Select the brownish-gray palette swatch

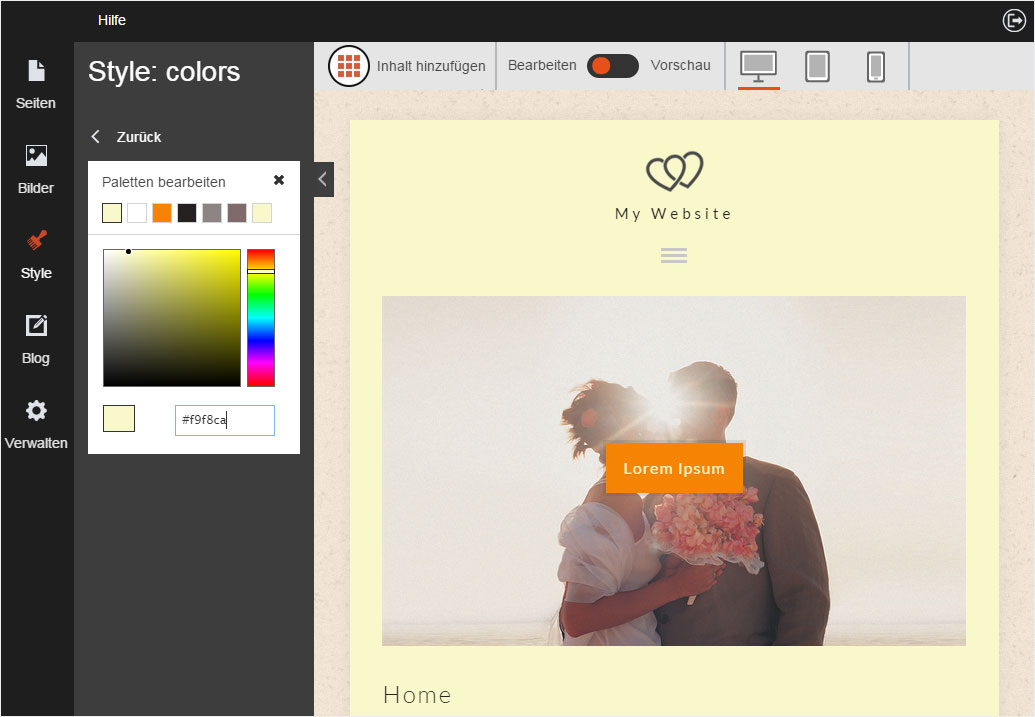pyautogui.click(x=237, y=213)
